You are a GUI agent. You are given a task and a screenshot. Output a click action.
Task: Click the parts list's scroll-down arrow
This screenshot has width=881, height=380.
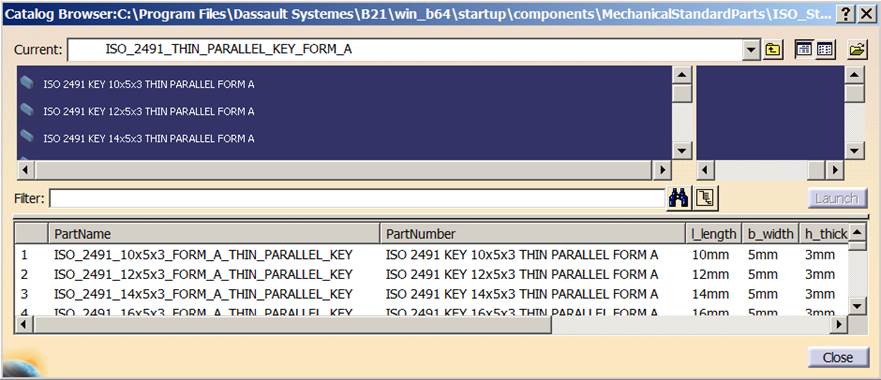(x=682, y=151)
